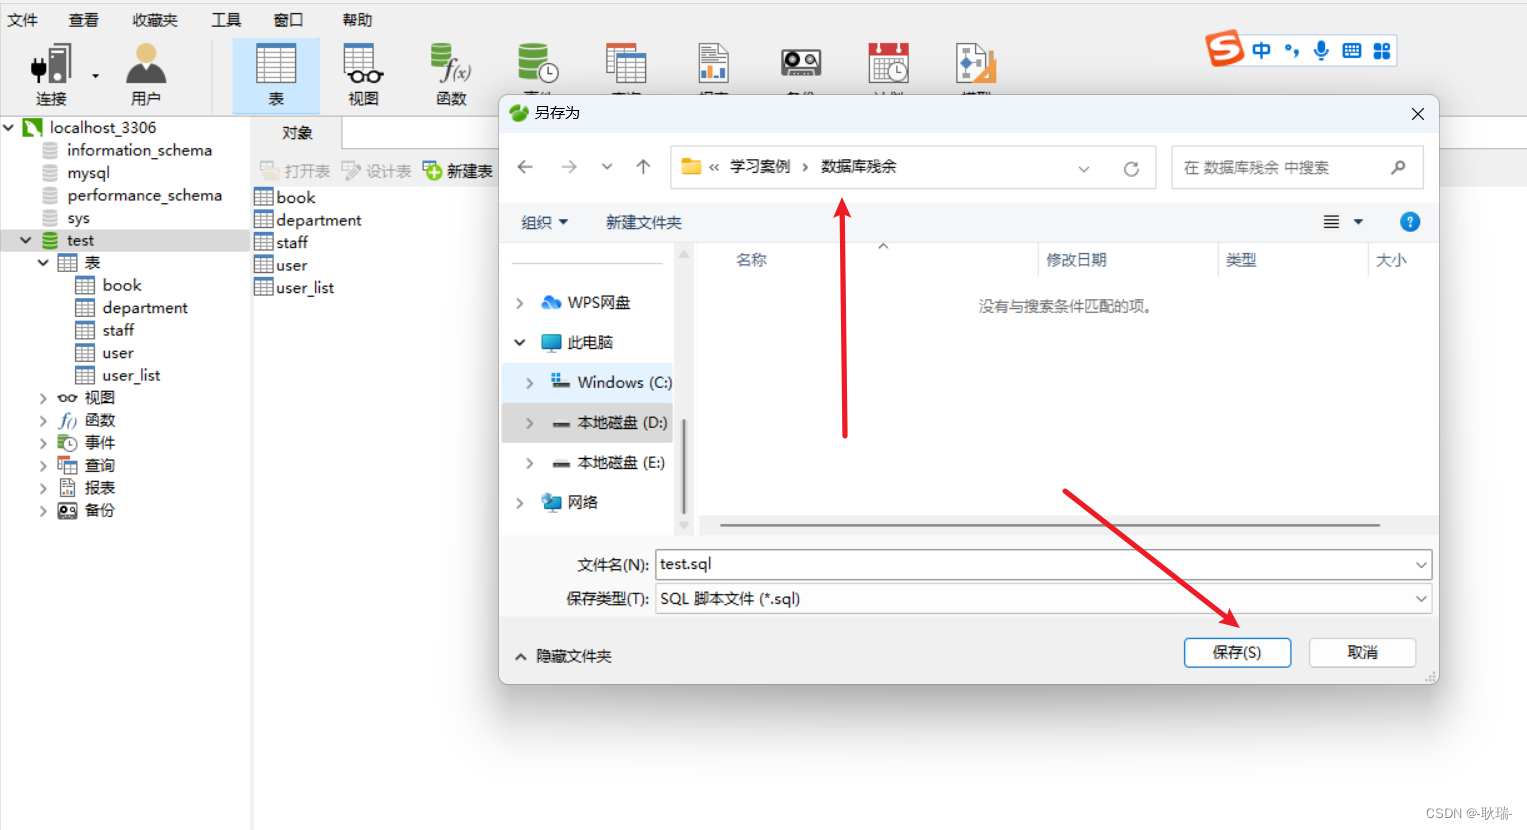Click New Folder (新建文件夹) button
Image resolution: width=1527 pixels, height=830 pixels.
tap(644, 222)
